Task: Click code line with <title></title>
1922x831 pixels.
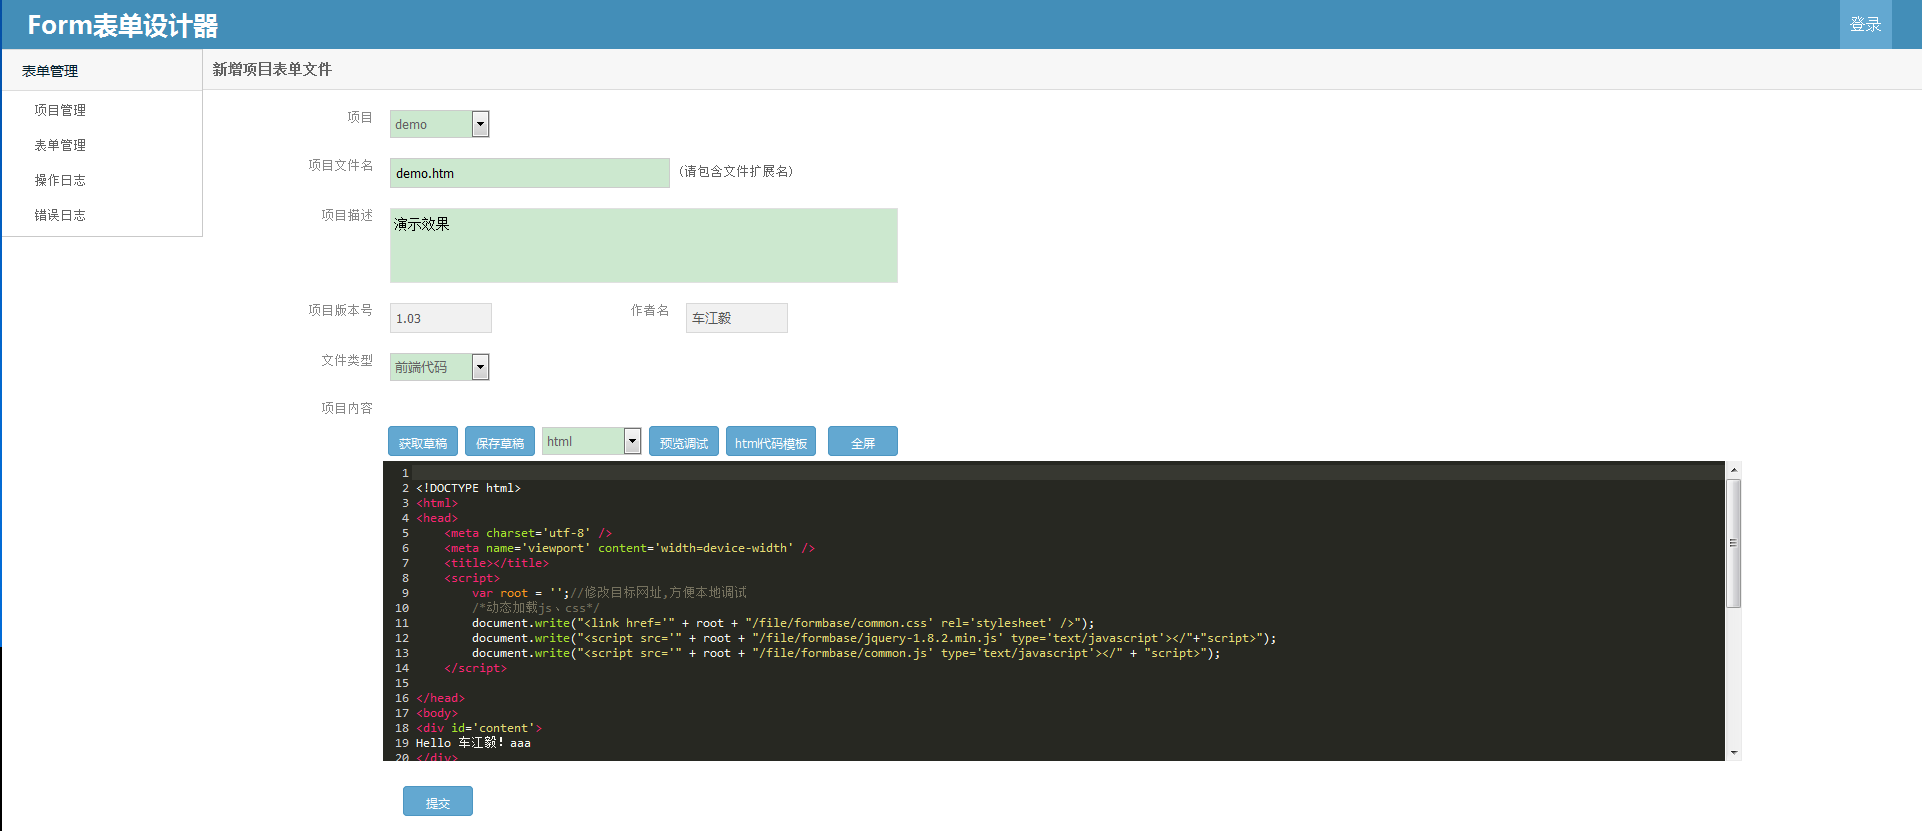Action: point(496,563)
